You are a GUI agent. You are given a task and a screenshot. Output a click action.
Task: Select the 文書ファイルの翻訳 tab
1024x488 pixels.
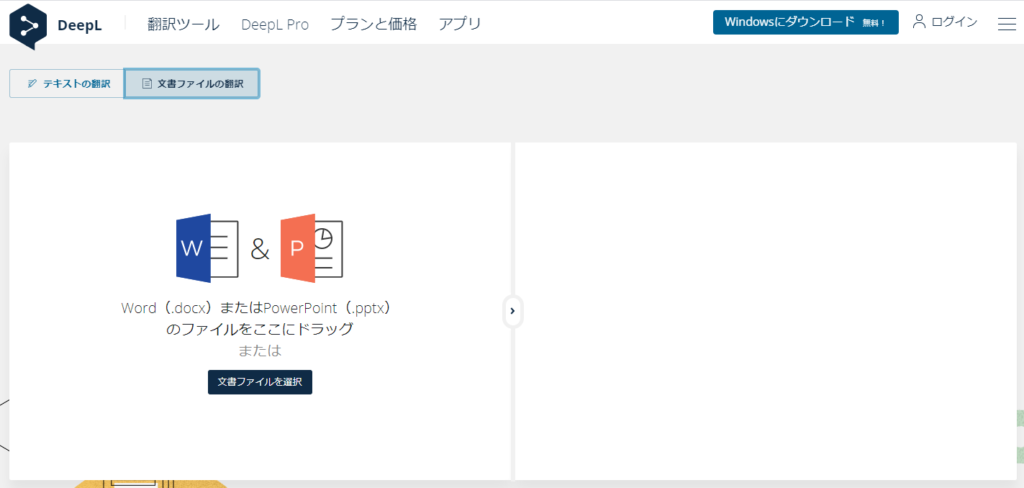(x=192, y=84)
